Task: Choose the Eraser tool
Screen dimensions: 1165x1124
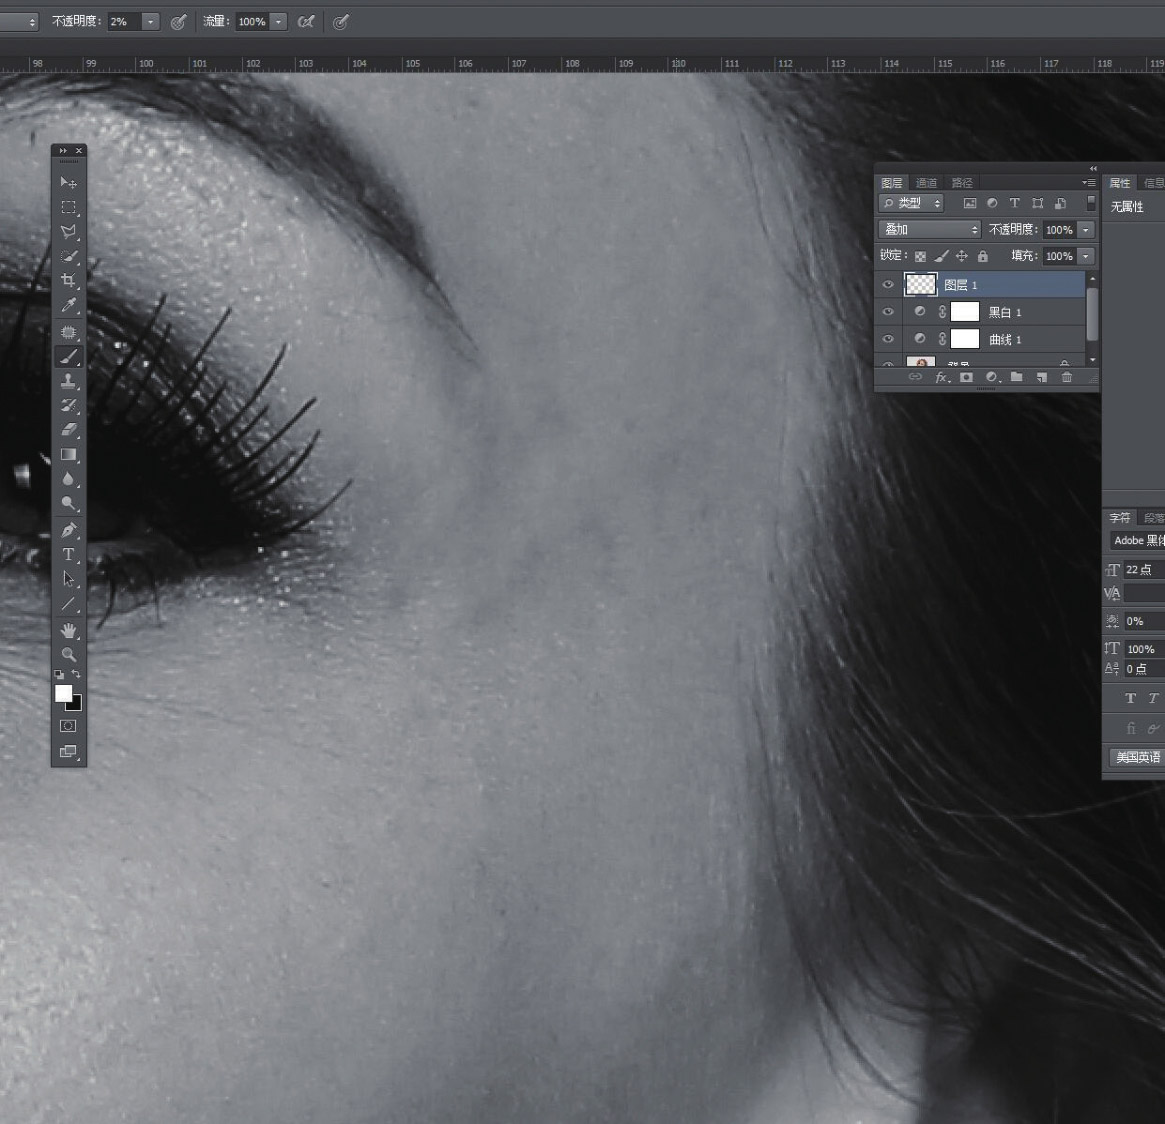Action: pyautogui.click(x=68, y=430)
